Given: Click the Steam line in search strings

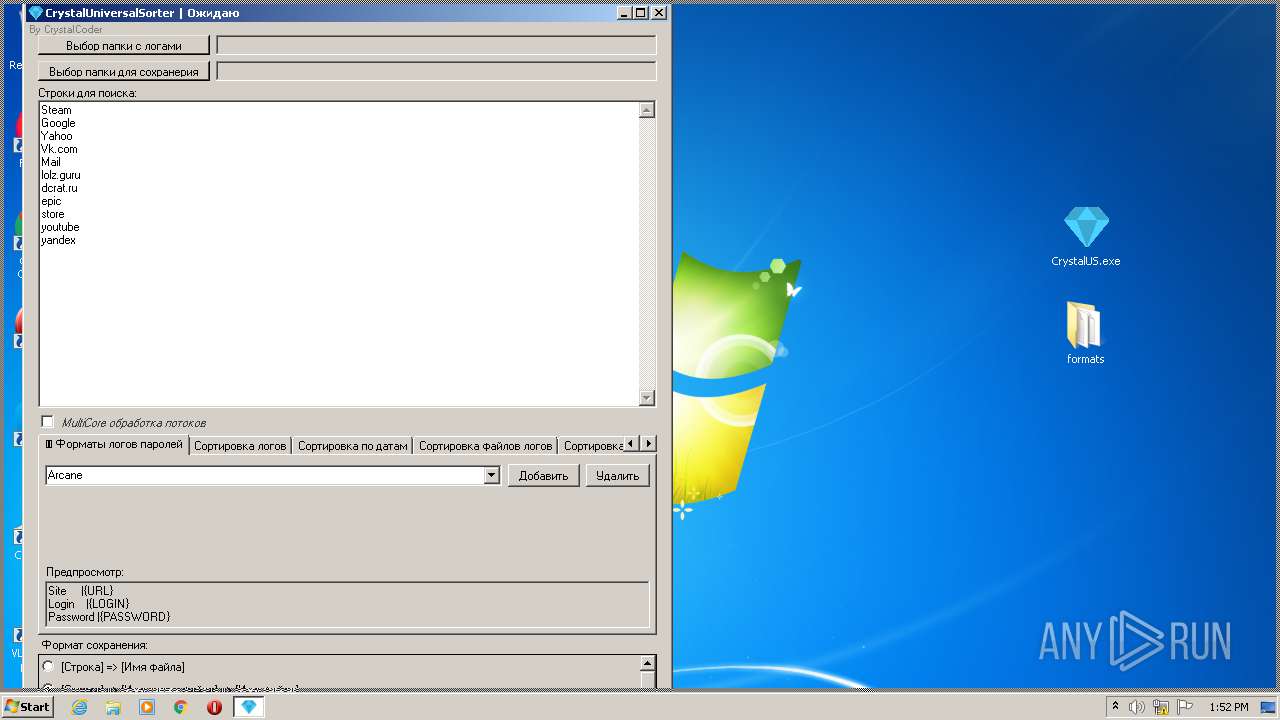Looking at the screenshot, I should click(56, 110).
